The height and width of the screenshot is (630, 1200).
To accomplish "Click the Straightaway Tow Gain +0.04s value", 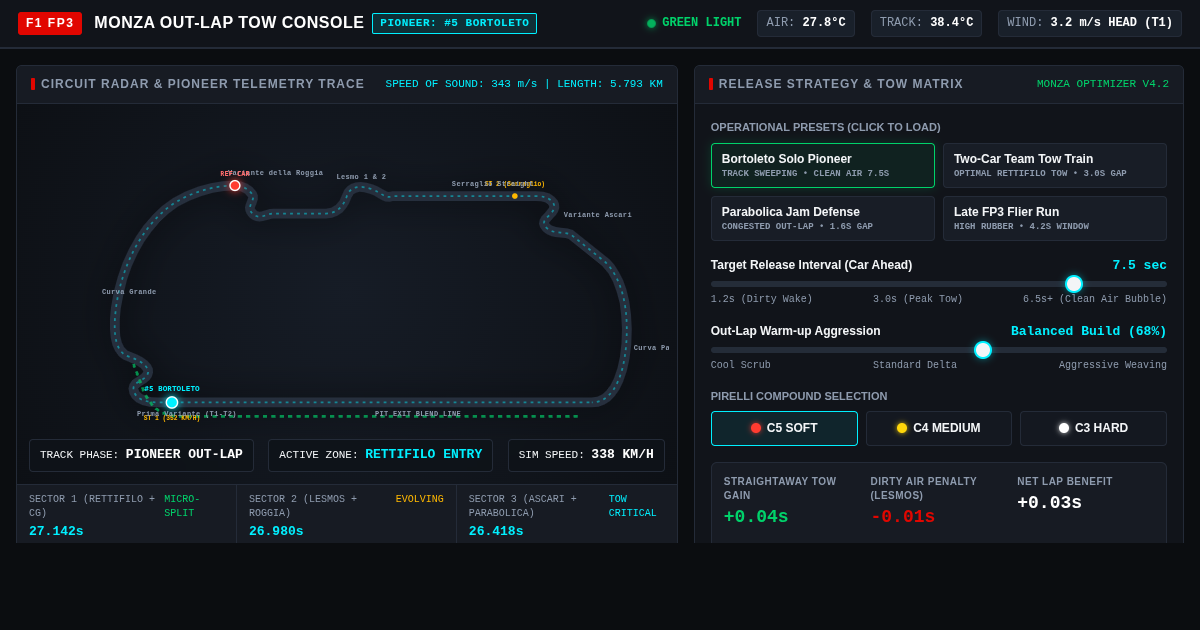I will point(756,517).
